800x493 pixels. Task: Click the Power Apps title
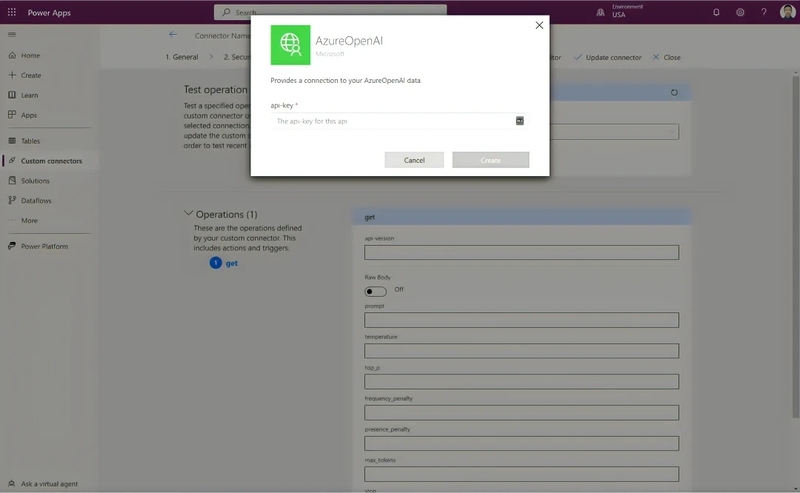[49, 12]
